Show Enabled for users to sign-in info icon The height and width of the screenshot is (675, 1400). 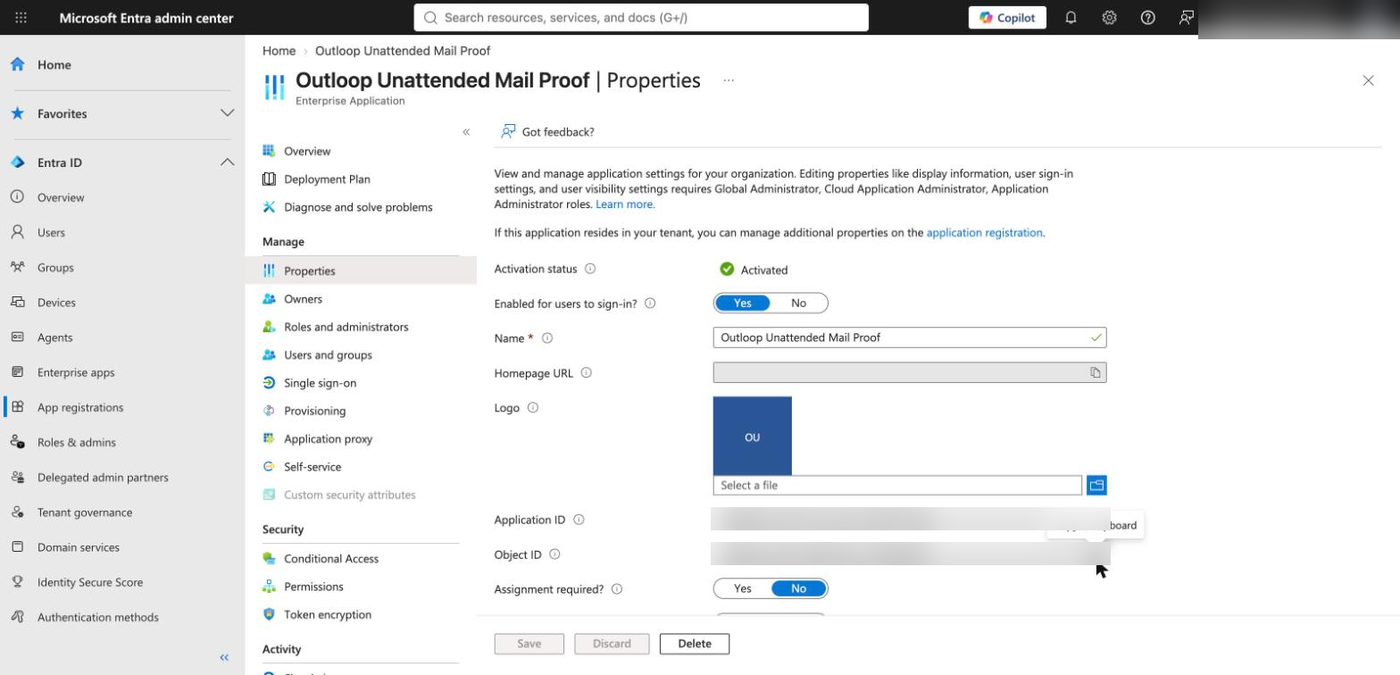click(x=650, y=303)
